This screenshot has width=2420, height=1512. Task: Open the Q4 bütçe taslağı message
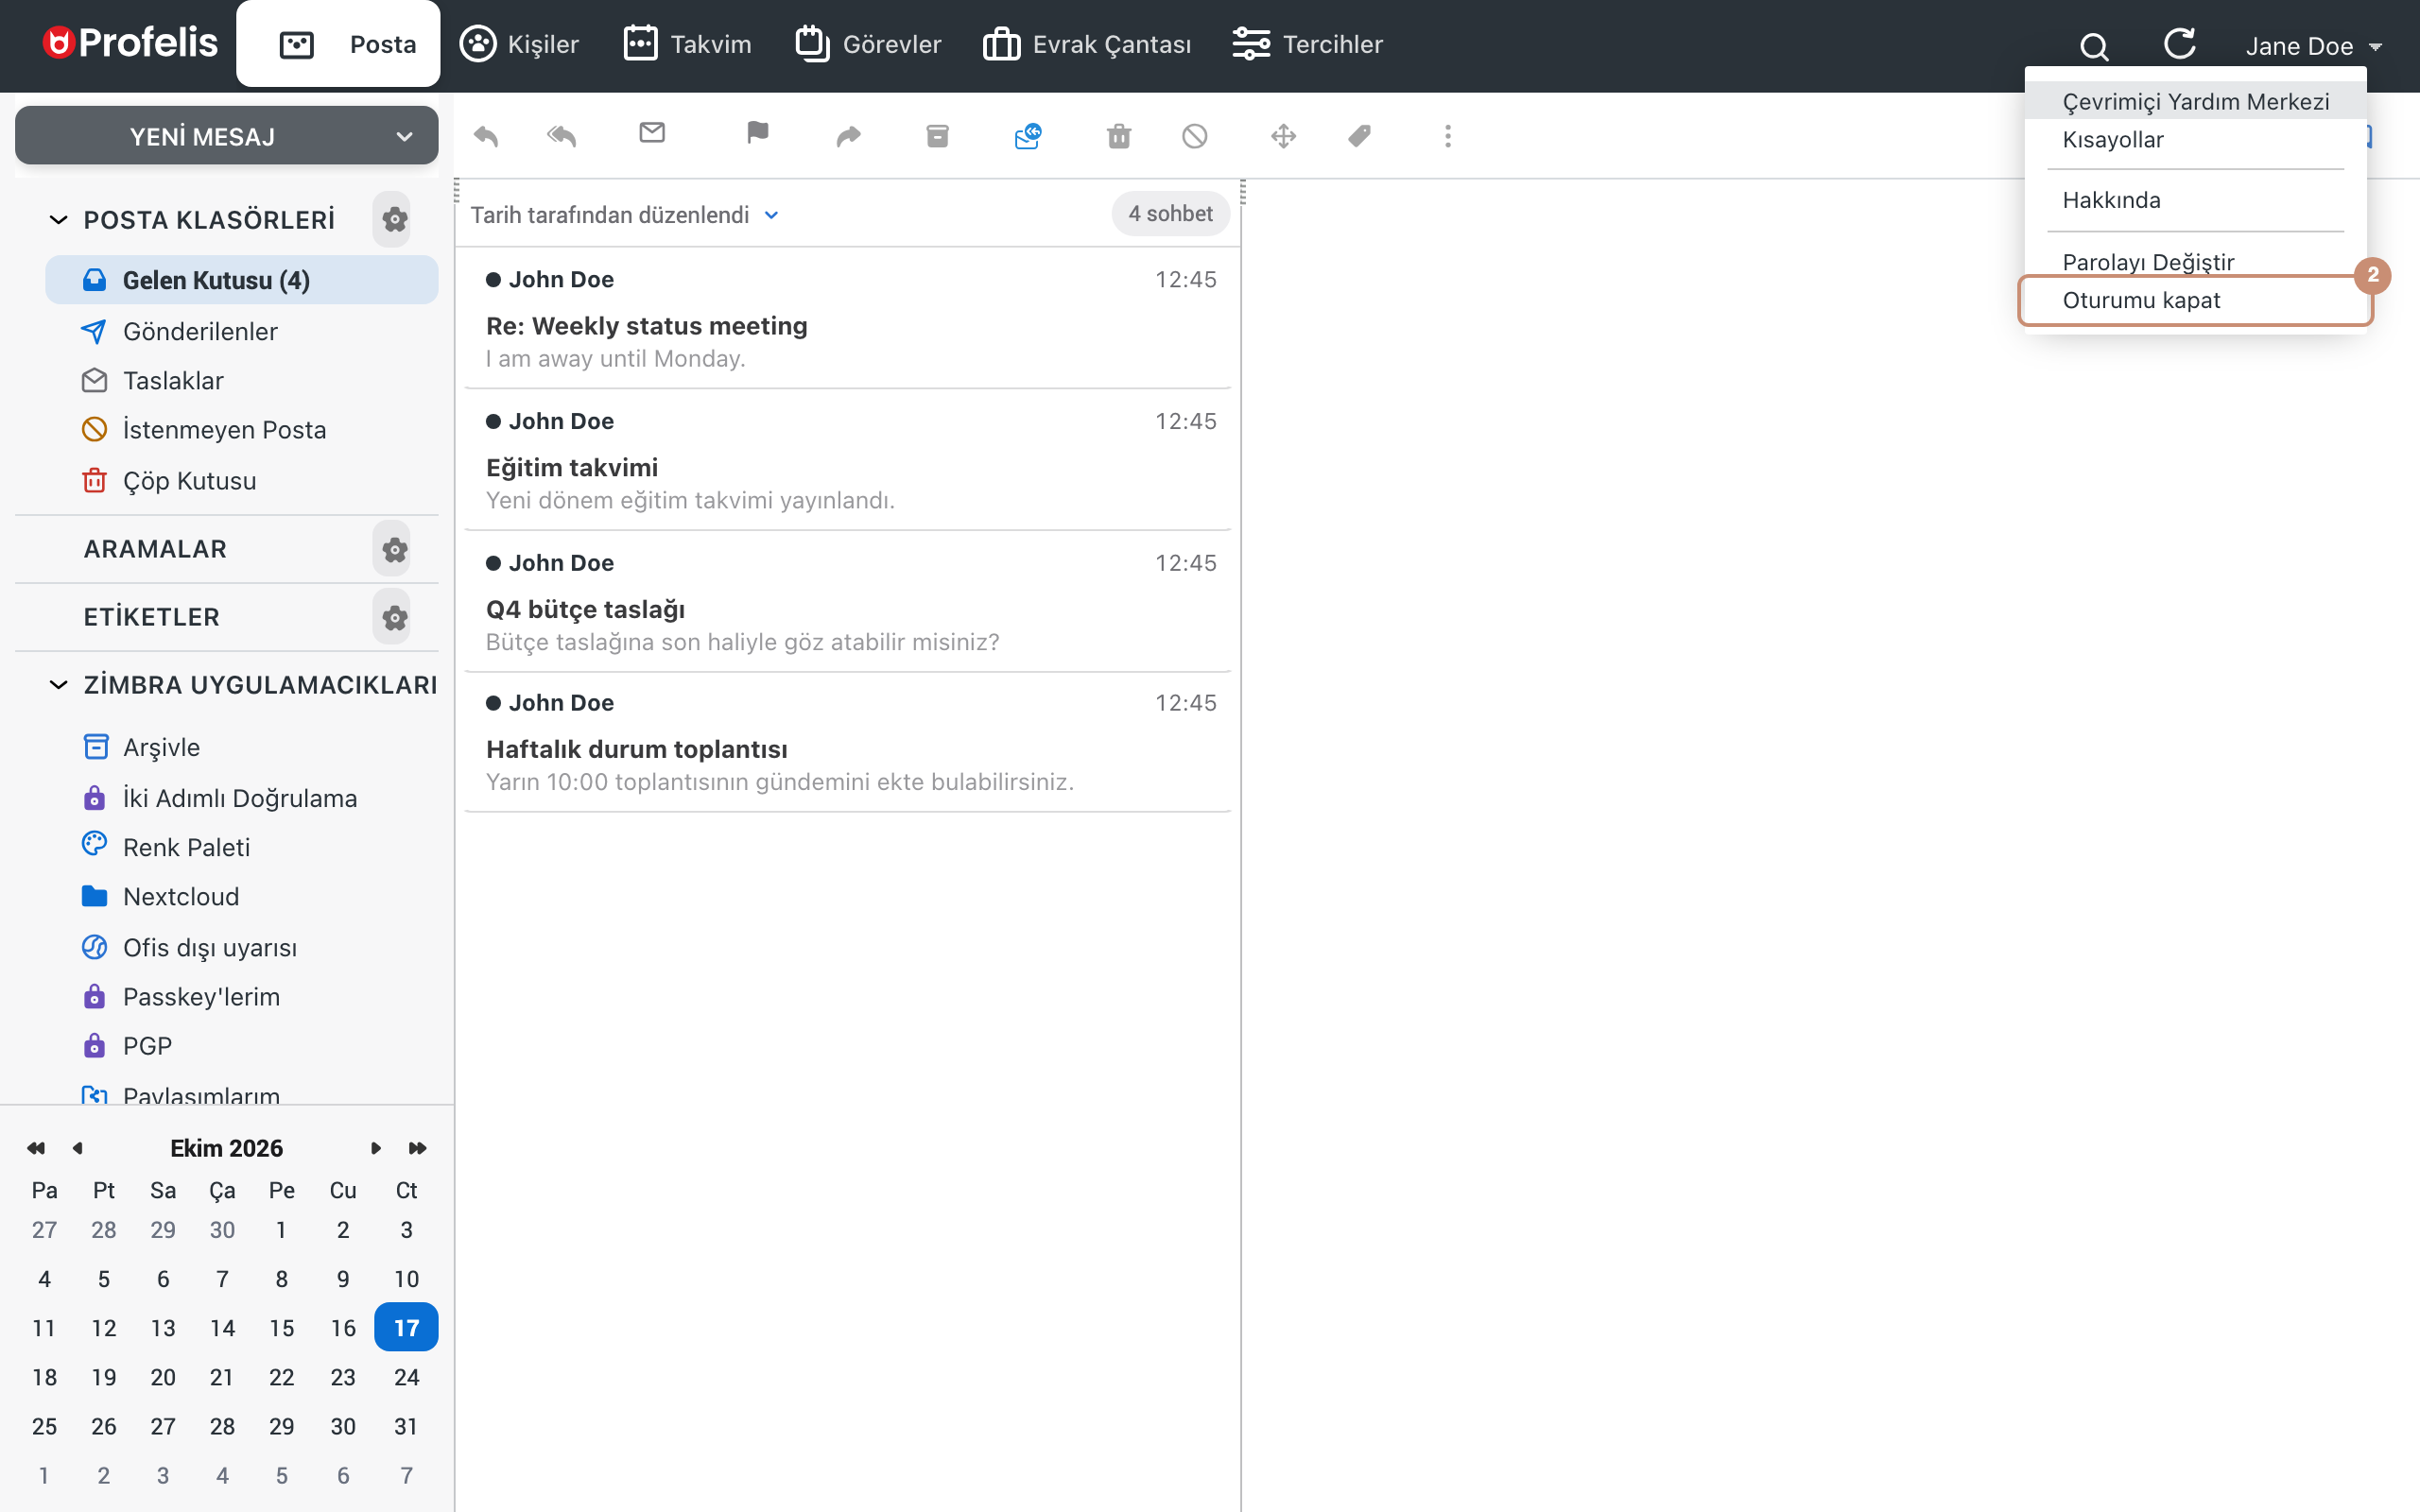pyautogui.click(x=847, y=601)
